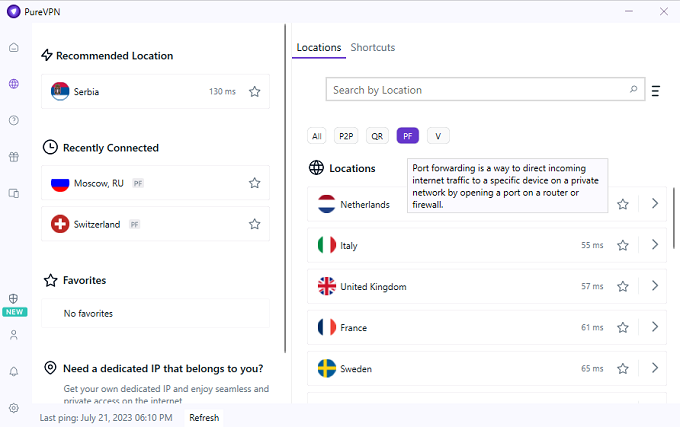Favorite Serbia with the star
Viewport: 680px width, 427px height.
point(254,92)
